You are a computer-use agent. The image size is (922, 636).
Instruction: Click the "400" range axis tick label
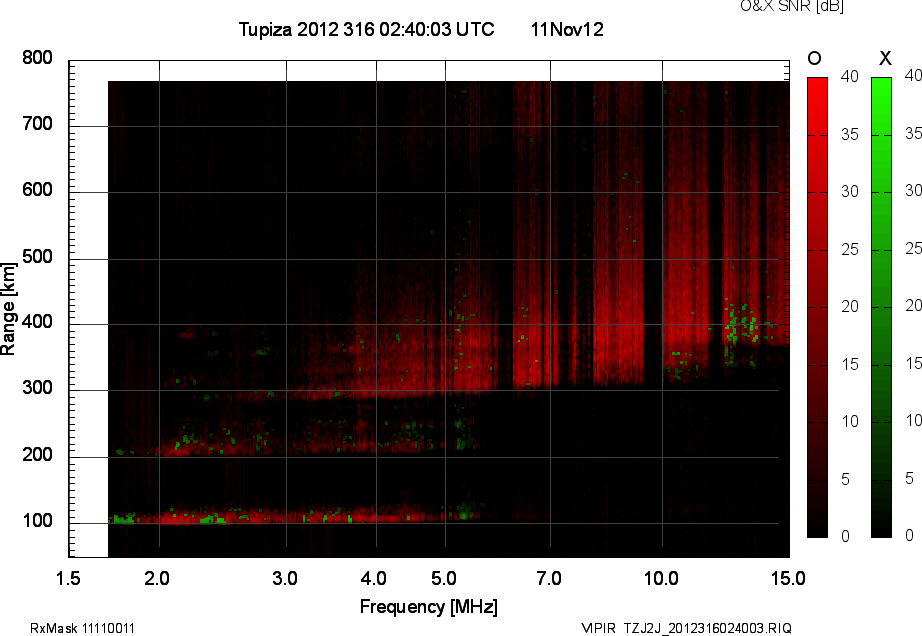[37, 322]
